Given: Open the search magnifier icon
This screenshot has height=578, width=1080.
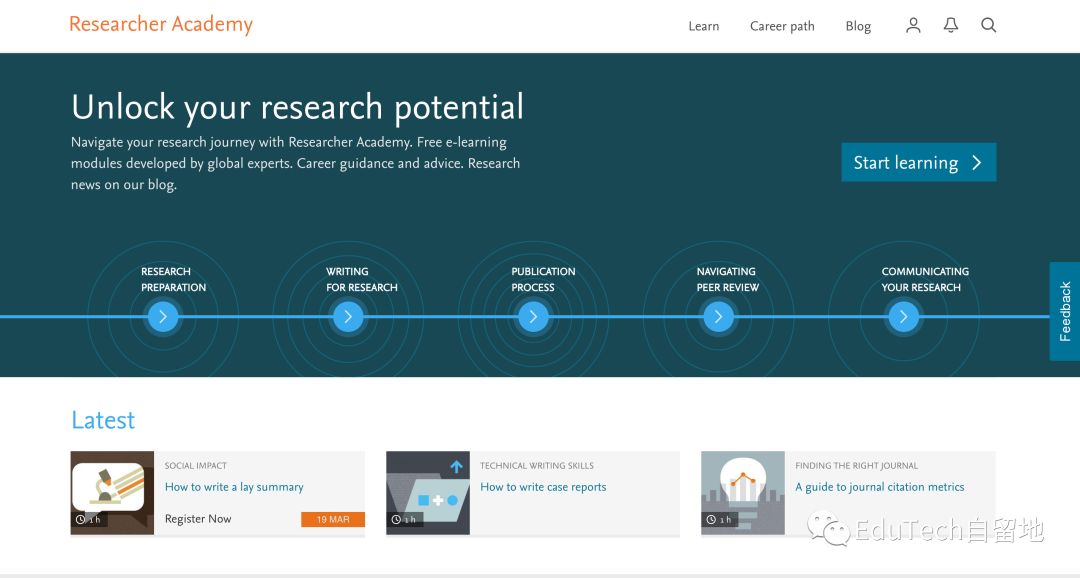Looking at the screenshot, I should tap(988, 25).
